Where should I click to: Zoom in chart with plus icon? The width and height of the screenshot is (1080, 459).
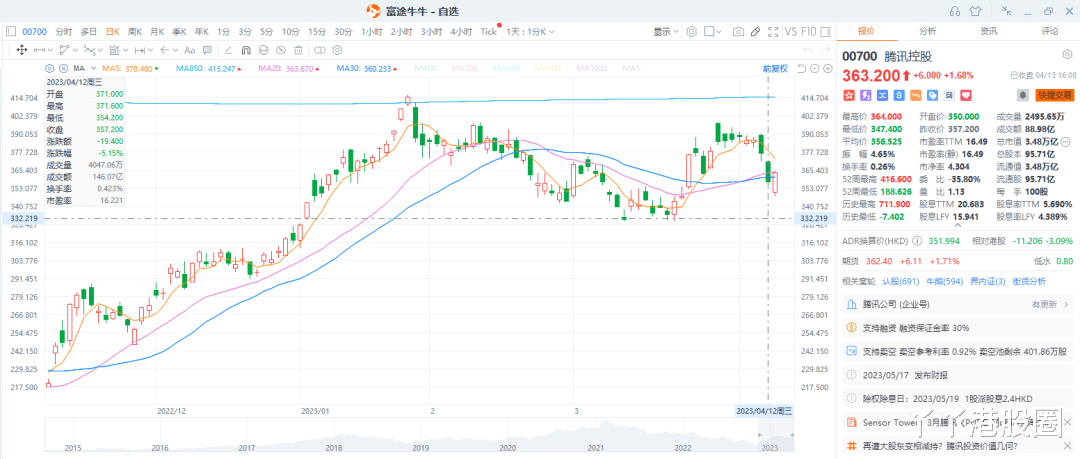pos(826,68)
